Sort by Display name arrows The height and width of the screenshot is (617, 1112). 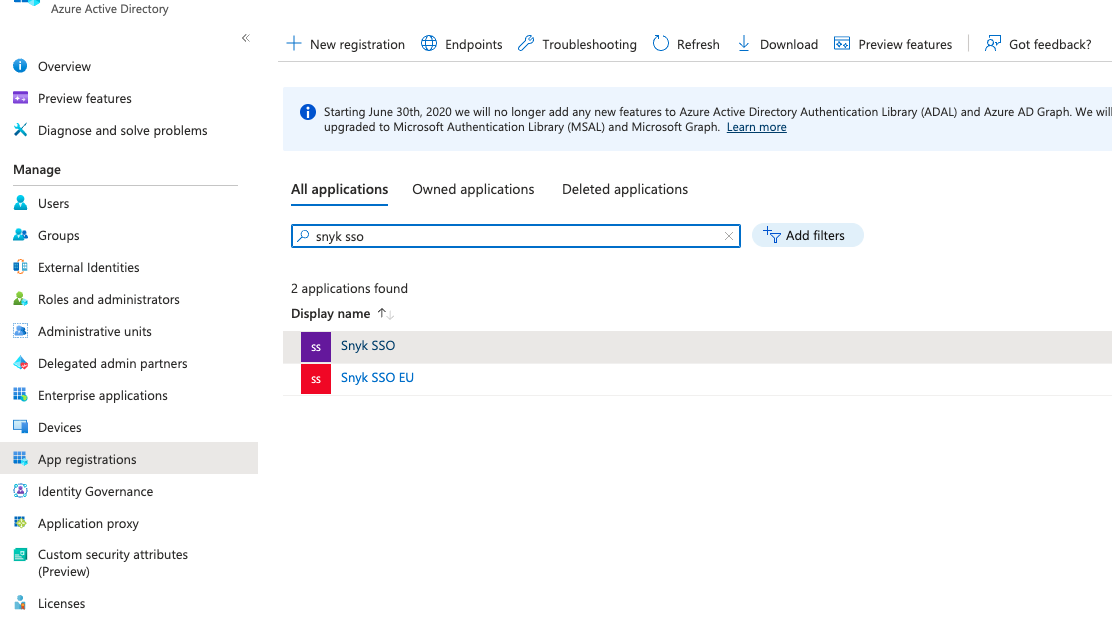coord(386,313)
